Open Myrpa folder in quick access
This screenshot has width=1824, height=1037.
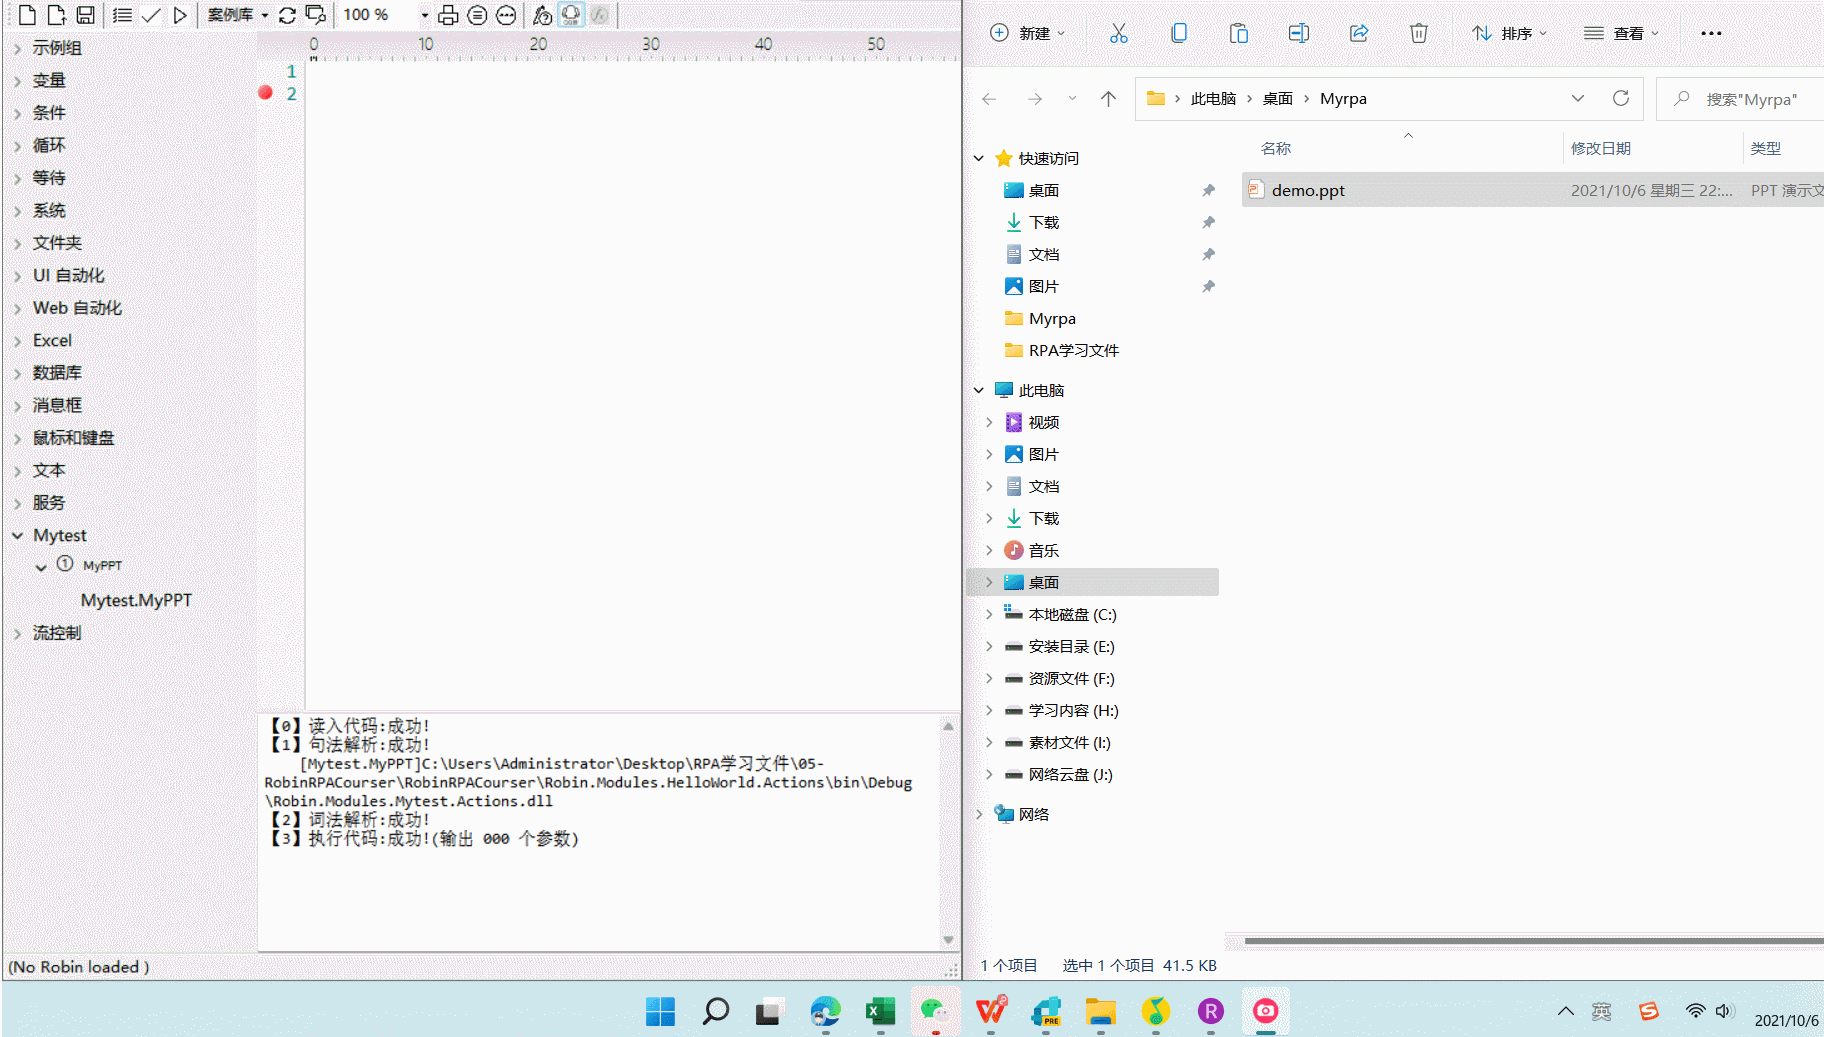pyautogui.click(x=1052, y=319)
